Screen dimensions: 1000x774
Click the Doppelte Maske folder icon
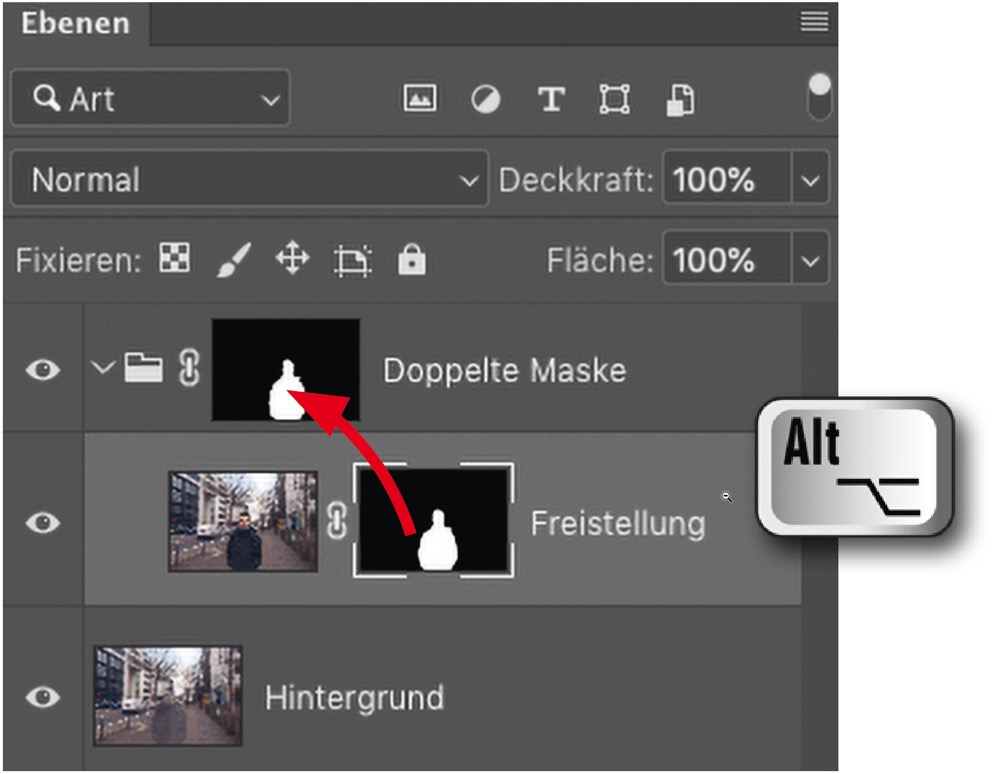click(x=143, y=367)
